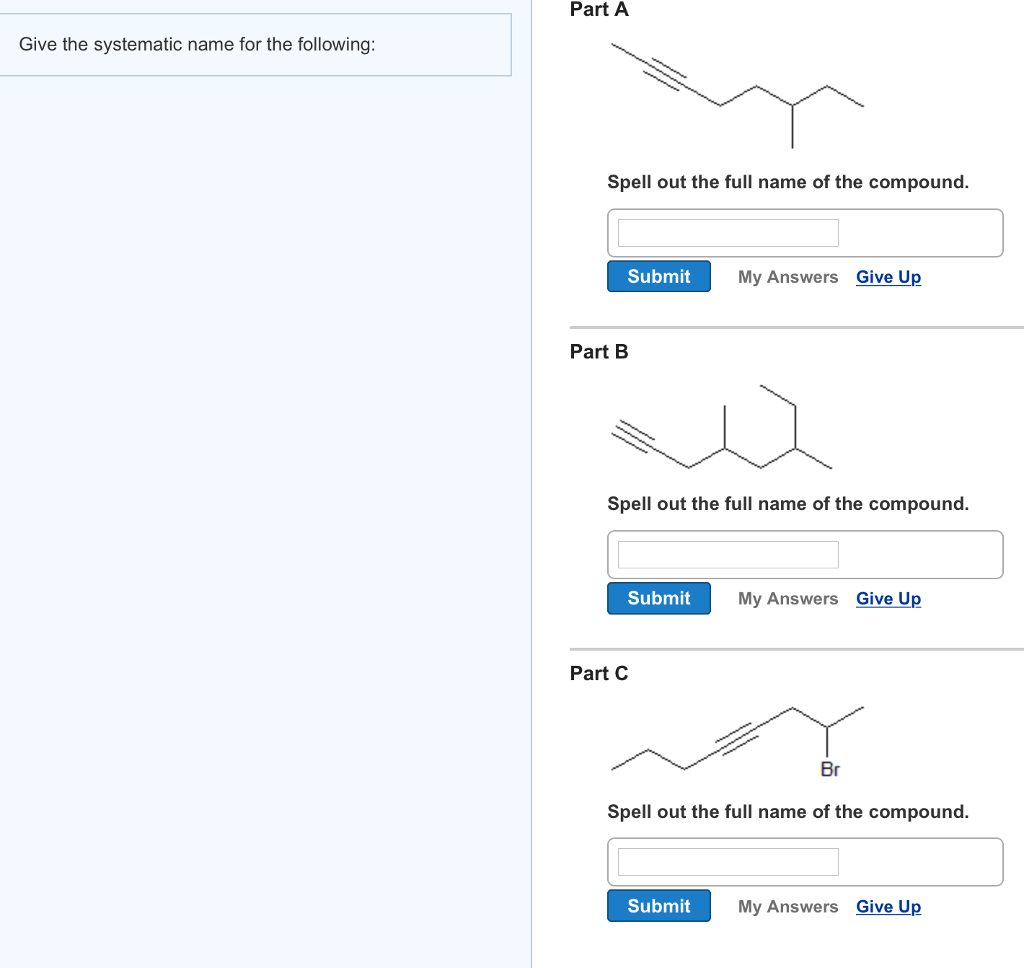Click Submit for Part A
The height and width of the screenshot is (968, 1024).
pyautogui.click(x=658, y=276)
